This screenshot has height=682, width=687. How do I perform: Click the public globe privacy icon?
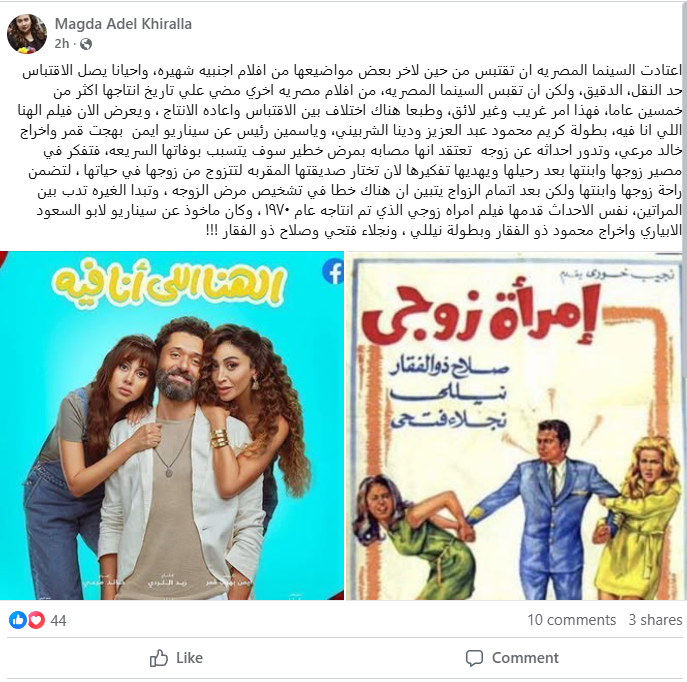click(86, 44)
